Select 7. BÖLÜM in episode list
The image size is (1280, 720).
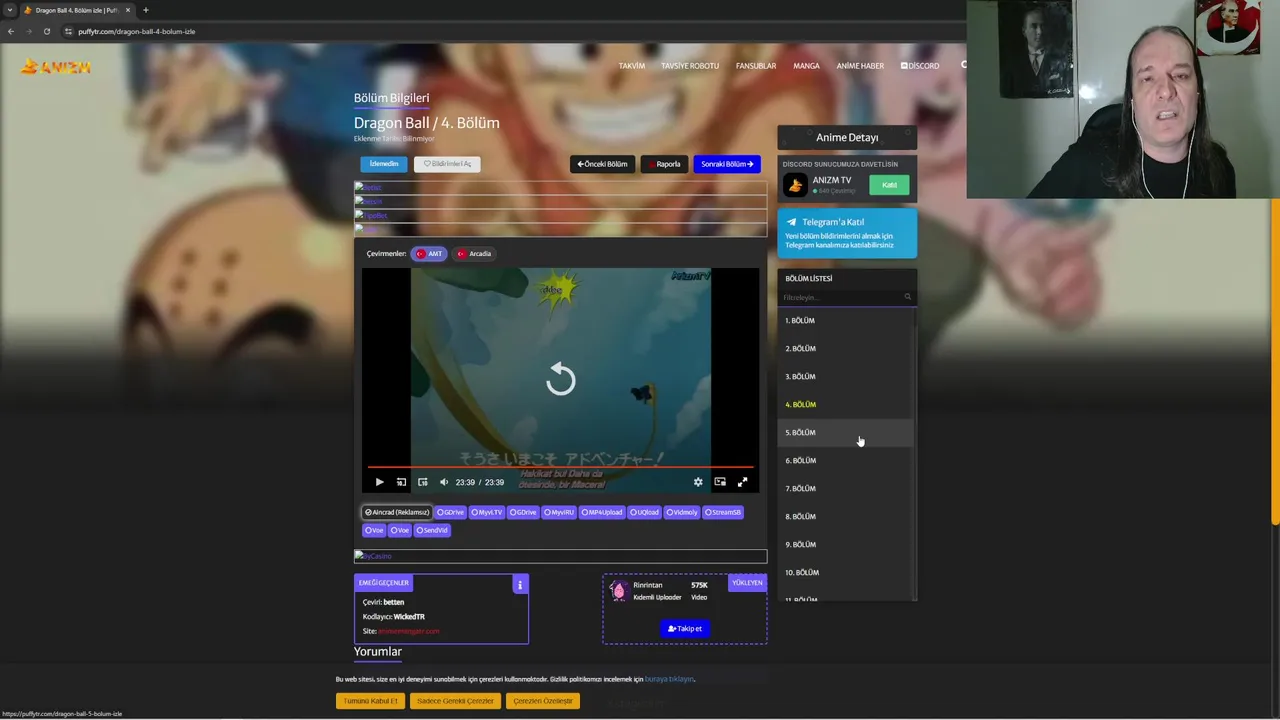pos(844,488)
